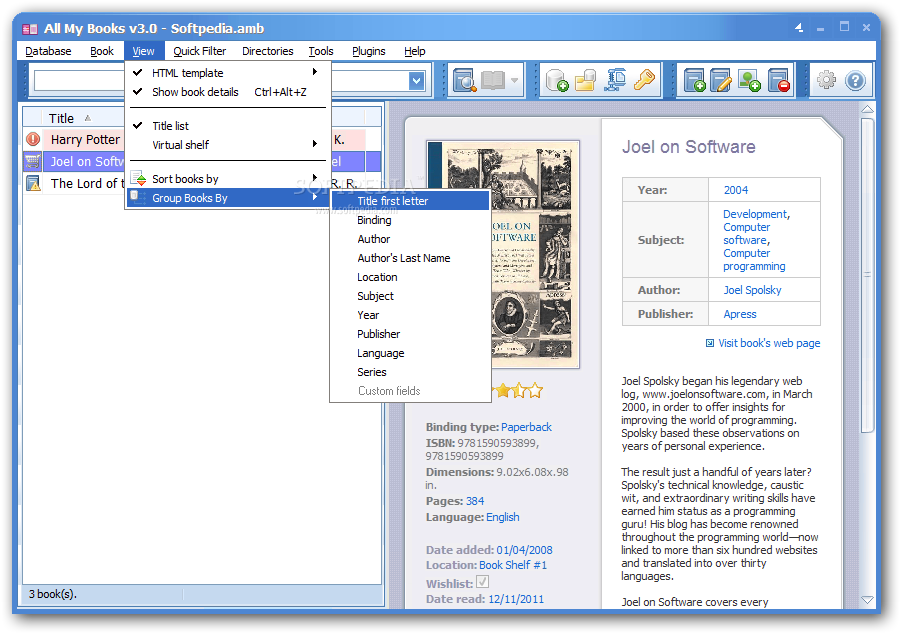The width and height of the screenshot is (901, 634).
Task: Click the title bar tray arrow icon
Action: click(799, 27)
